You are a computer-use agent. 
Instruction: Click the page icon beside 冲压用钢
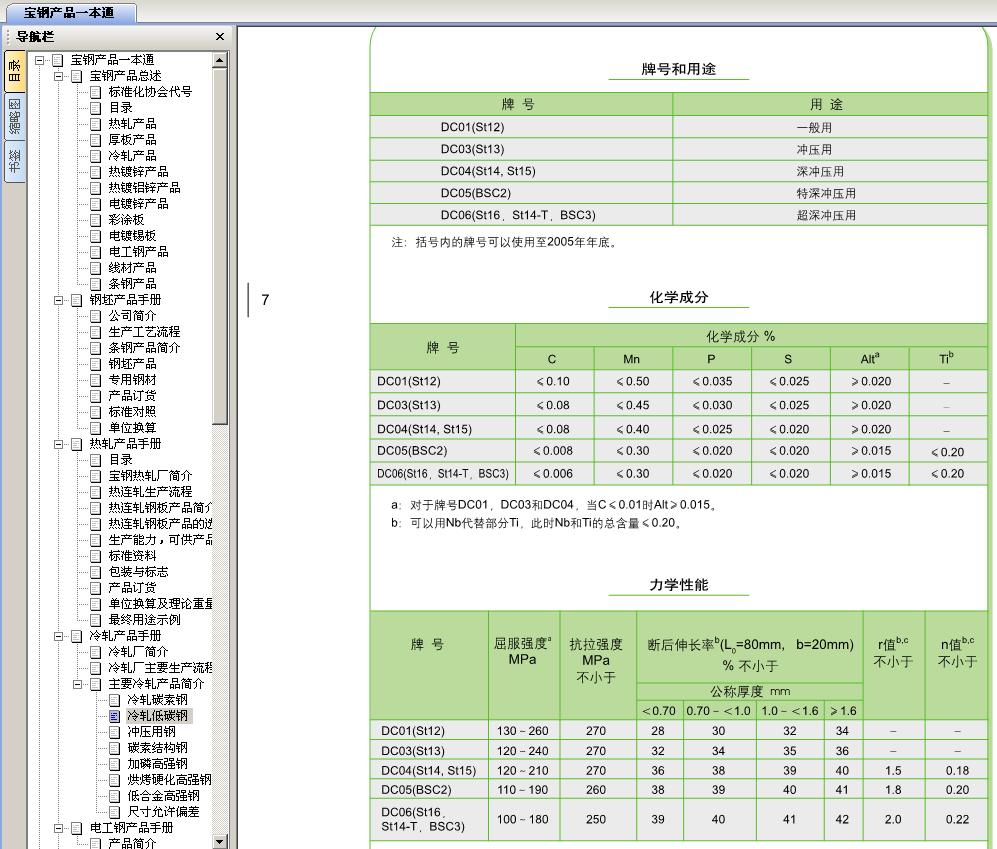(x=114, y=732)
